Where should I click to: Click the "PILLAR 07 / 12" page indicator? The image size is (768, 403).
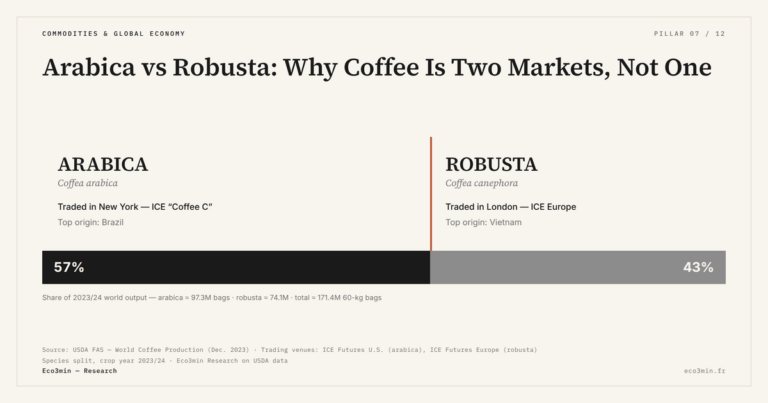(689, 34)
